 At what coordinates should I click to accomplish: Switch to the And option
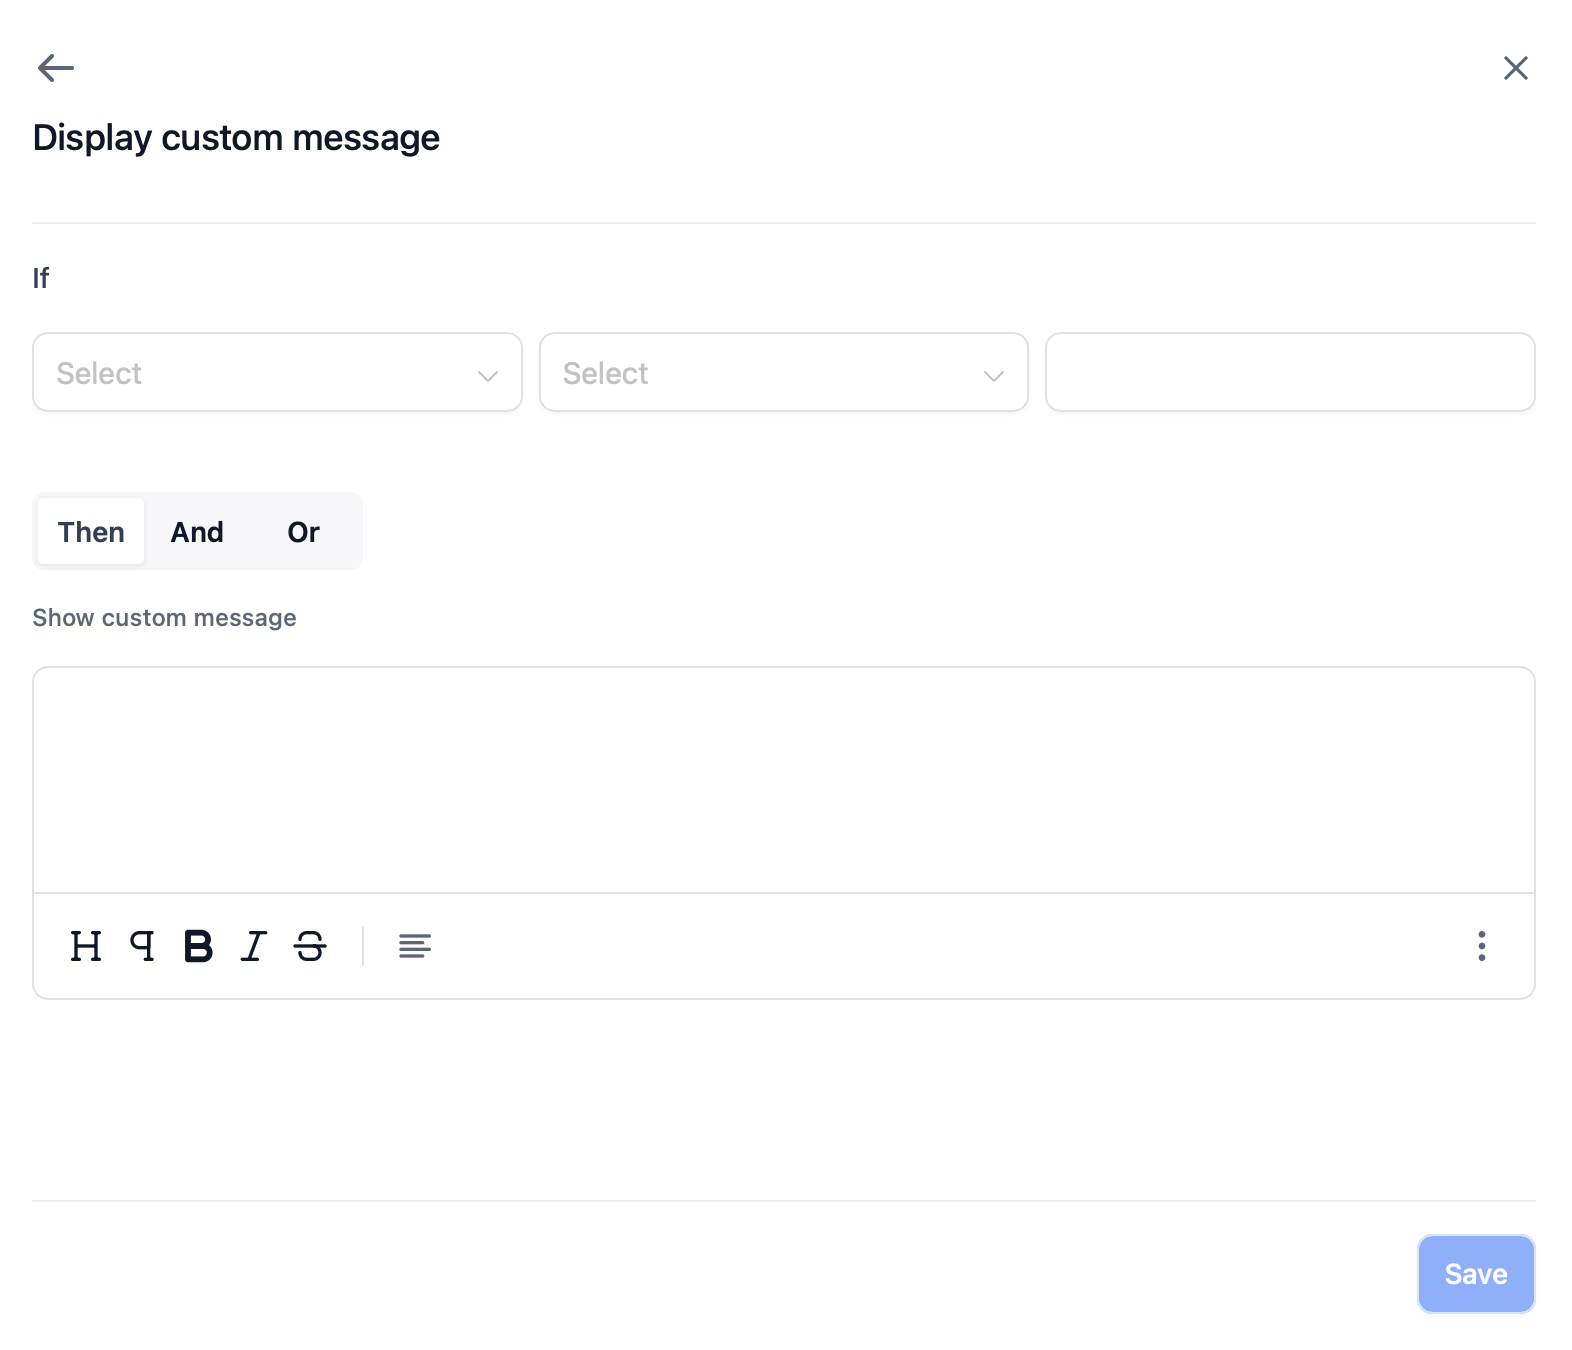click(197, 531)
